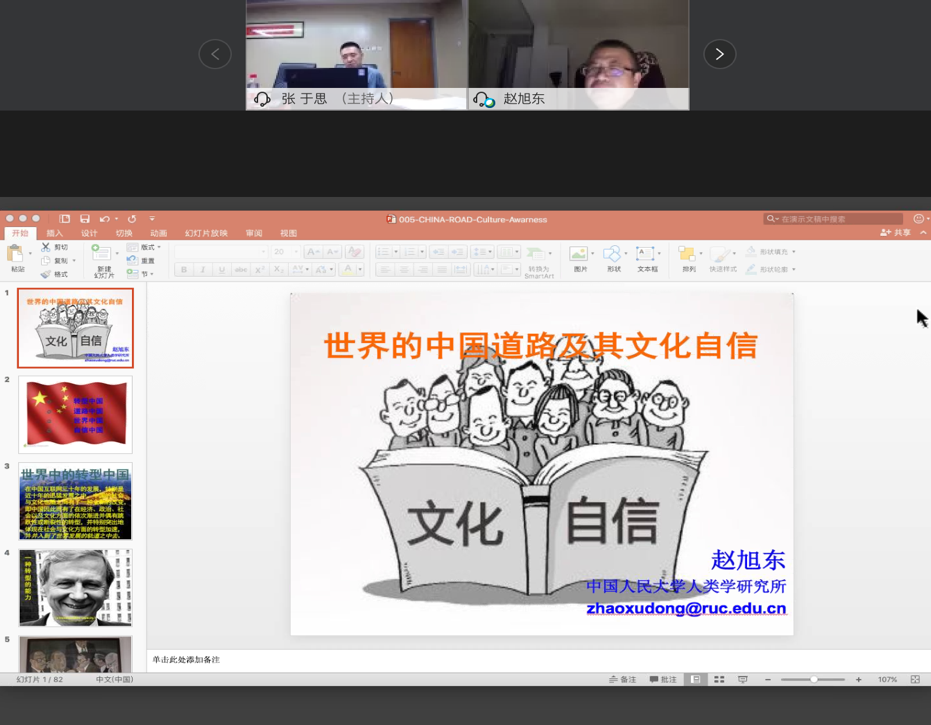The image size is (931, 725).
Task: Click the Text Box (文本框) icon
Action: [x=646, y=255]
